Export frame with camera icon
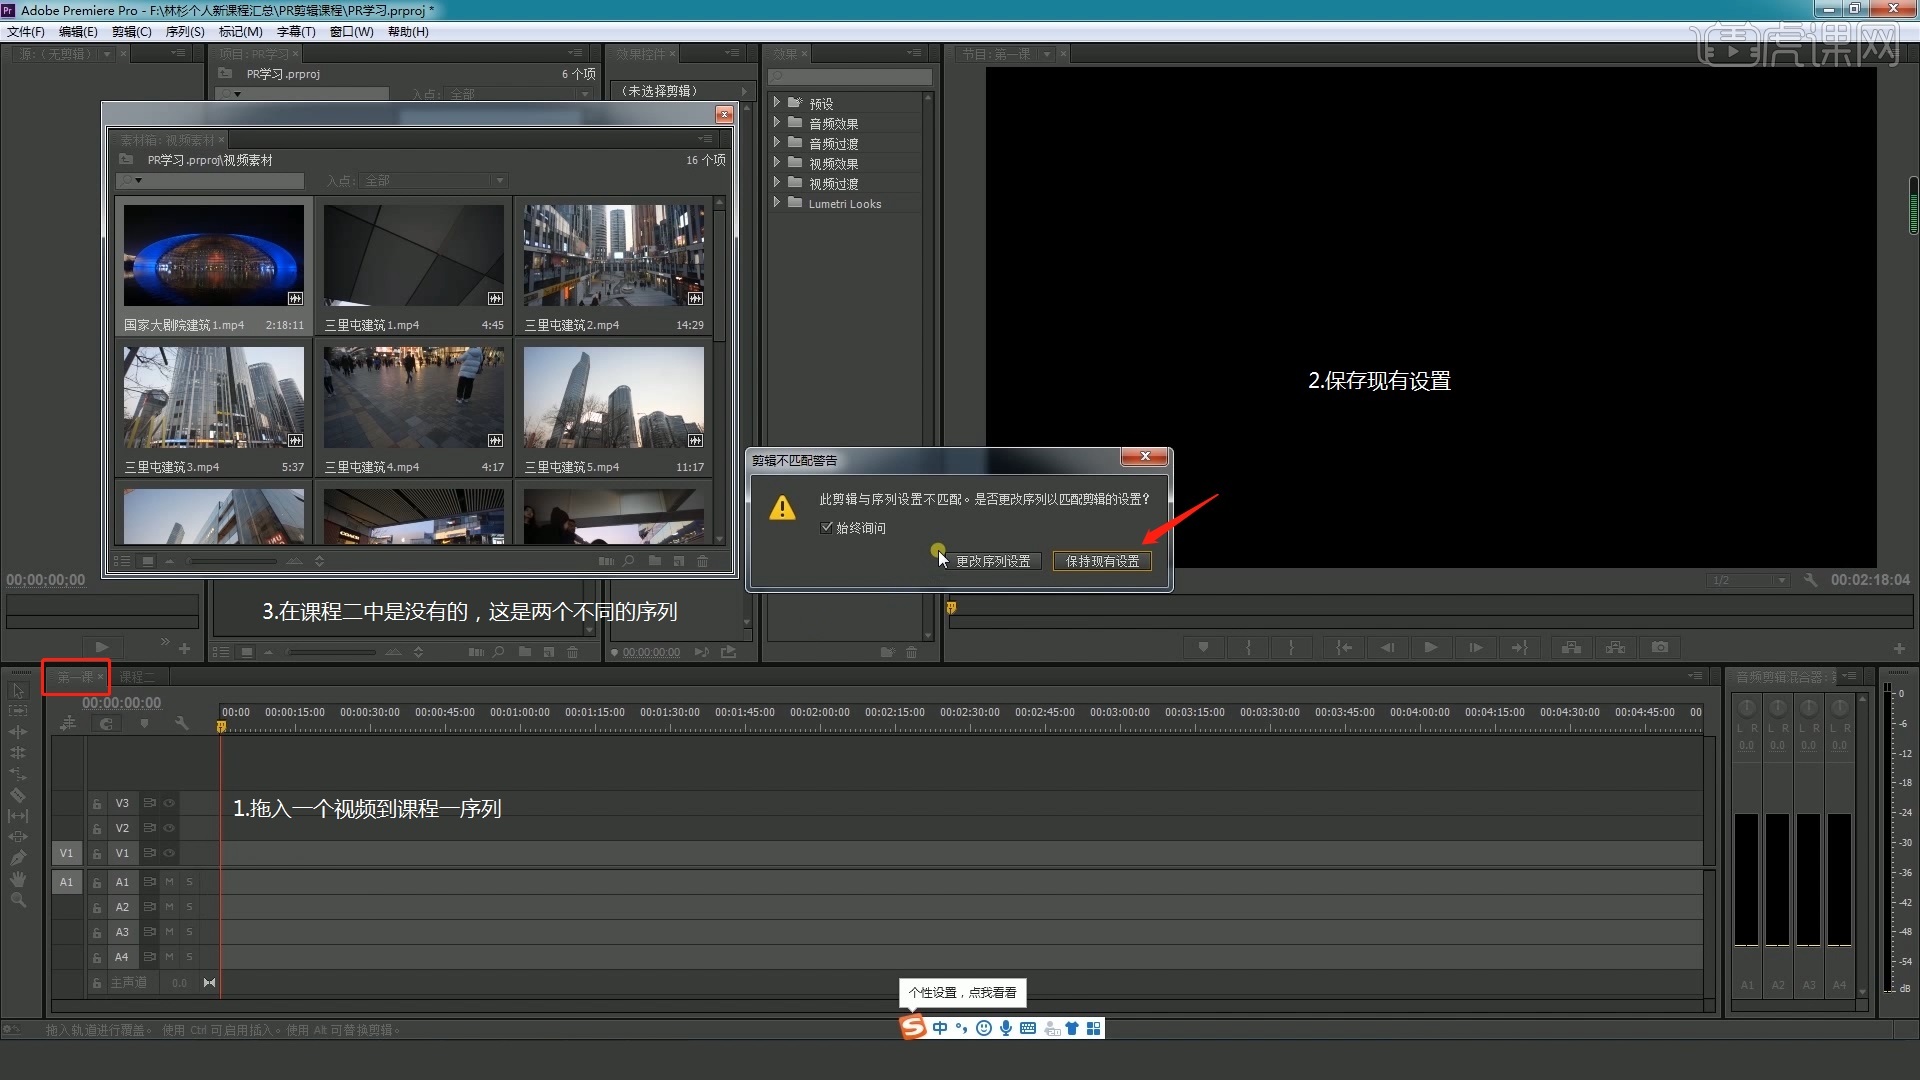This screenshot has width=1920, height=1080. pos(1660,648)
